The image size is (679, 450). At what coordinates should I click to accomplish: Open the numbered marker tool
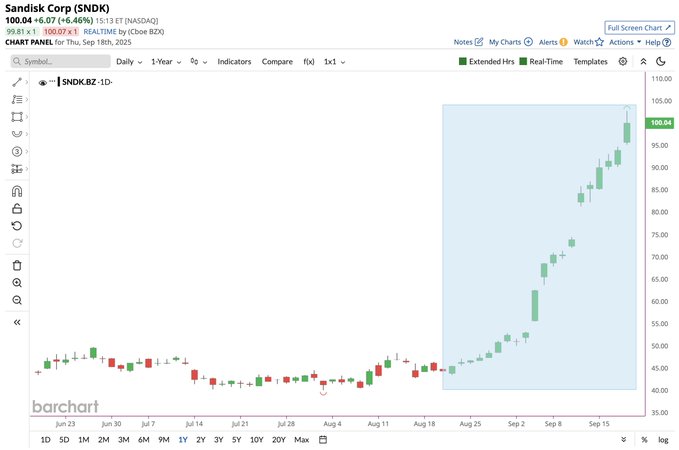click(17, 152)
